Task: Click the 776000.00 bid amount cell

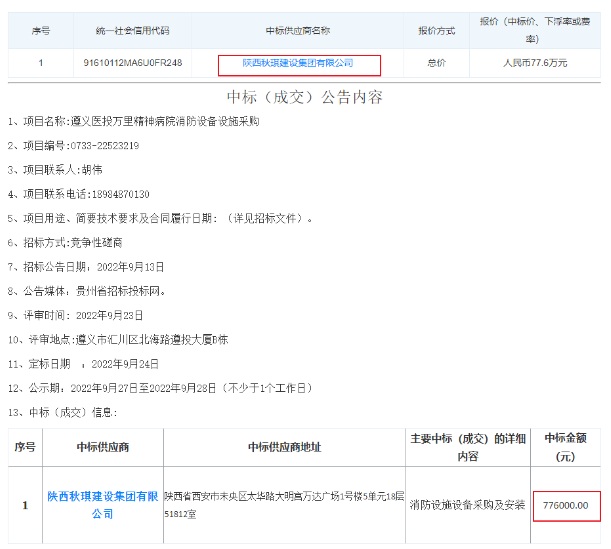Action: [565, 505]
